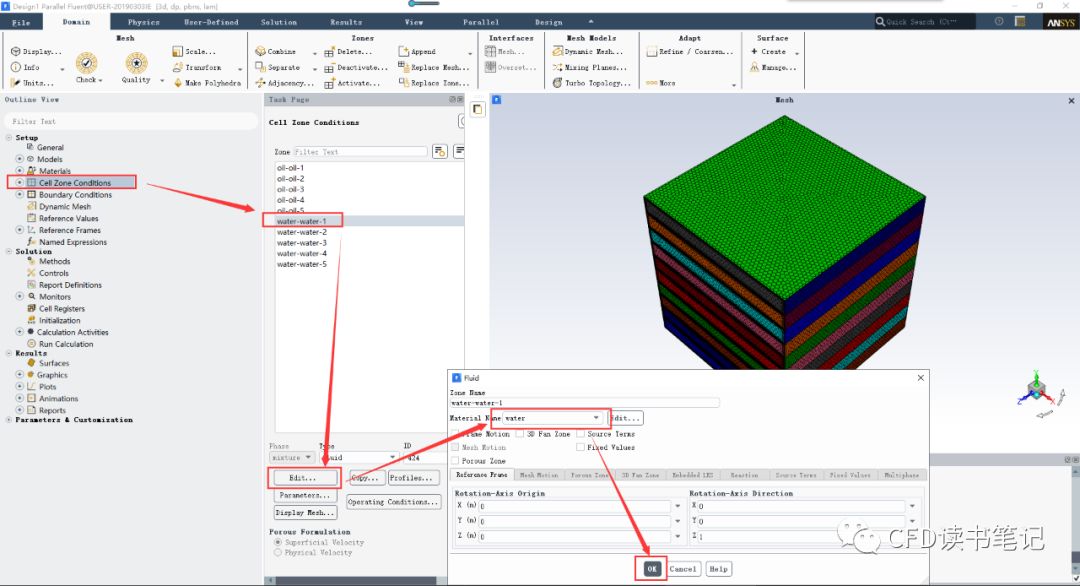The height and width of the screenshot is (586, 1080).
Task: Open Refine / Coarsen adapt tool
Action: 689,52
